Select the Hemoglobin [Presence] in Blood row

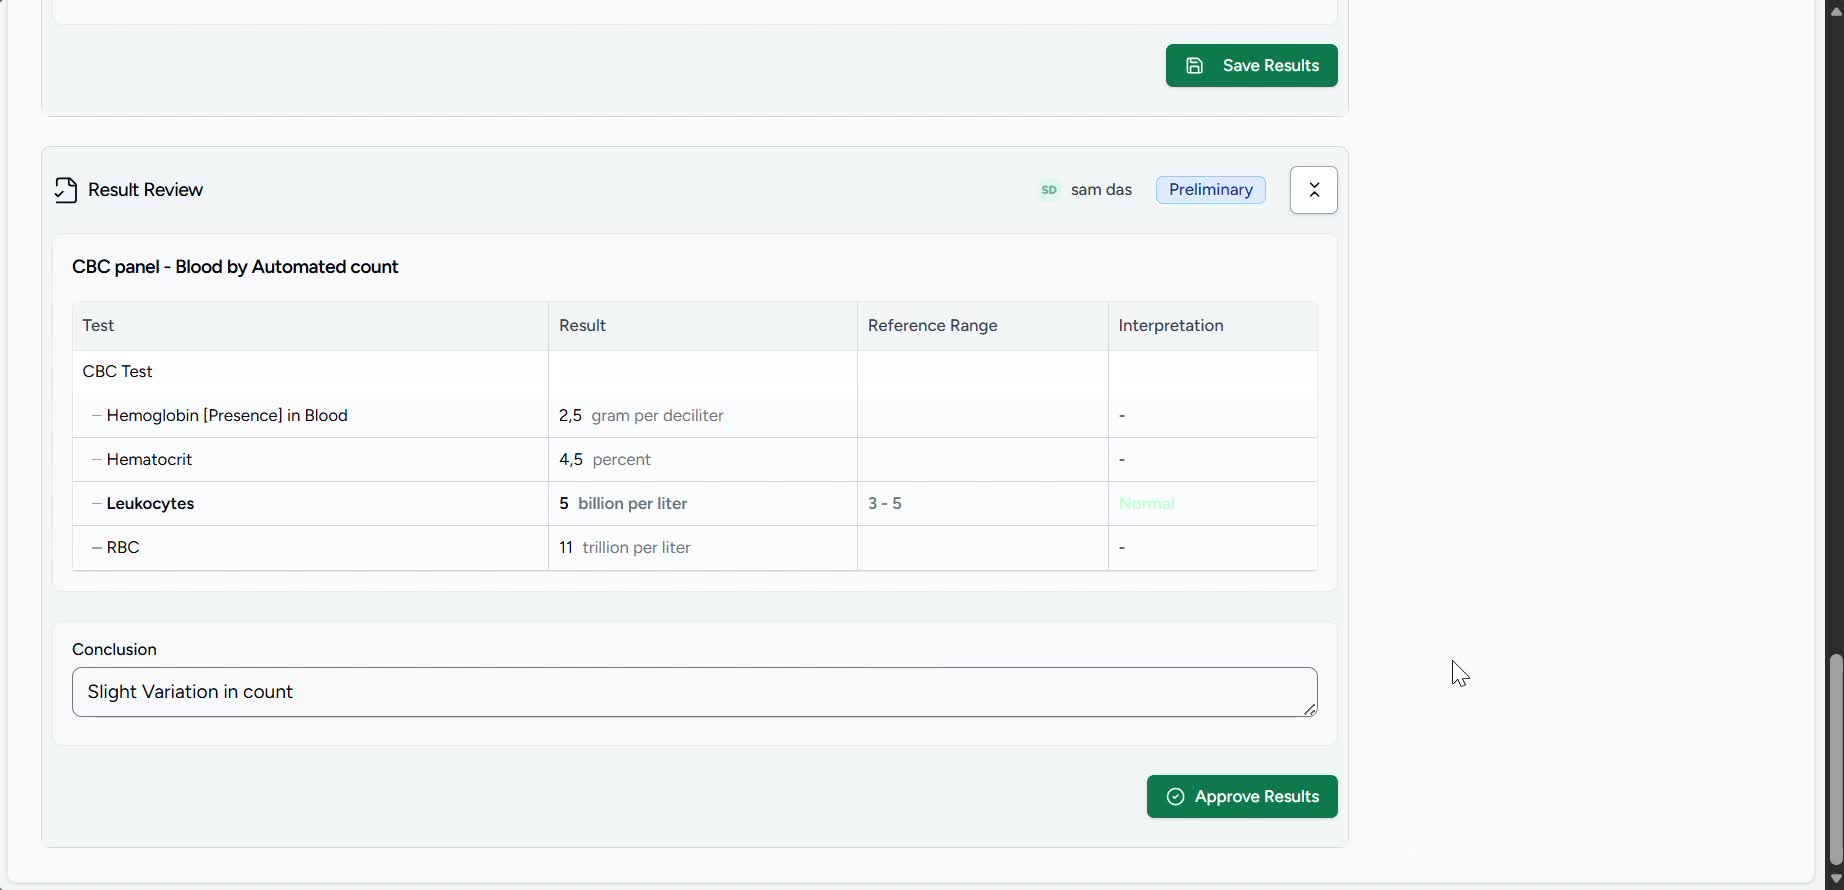point(694,416)
